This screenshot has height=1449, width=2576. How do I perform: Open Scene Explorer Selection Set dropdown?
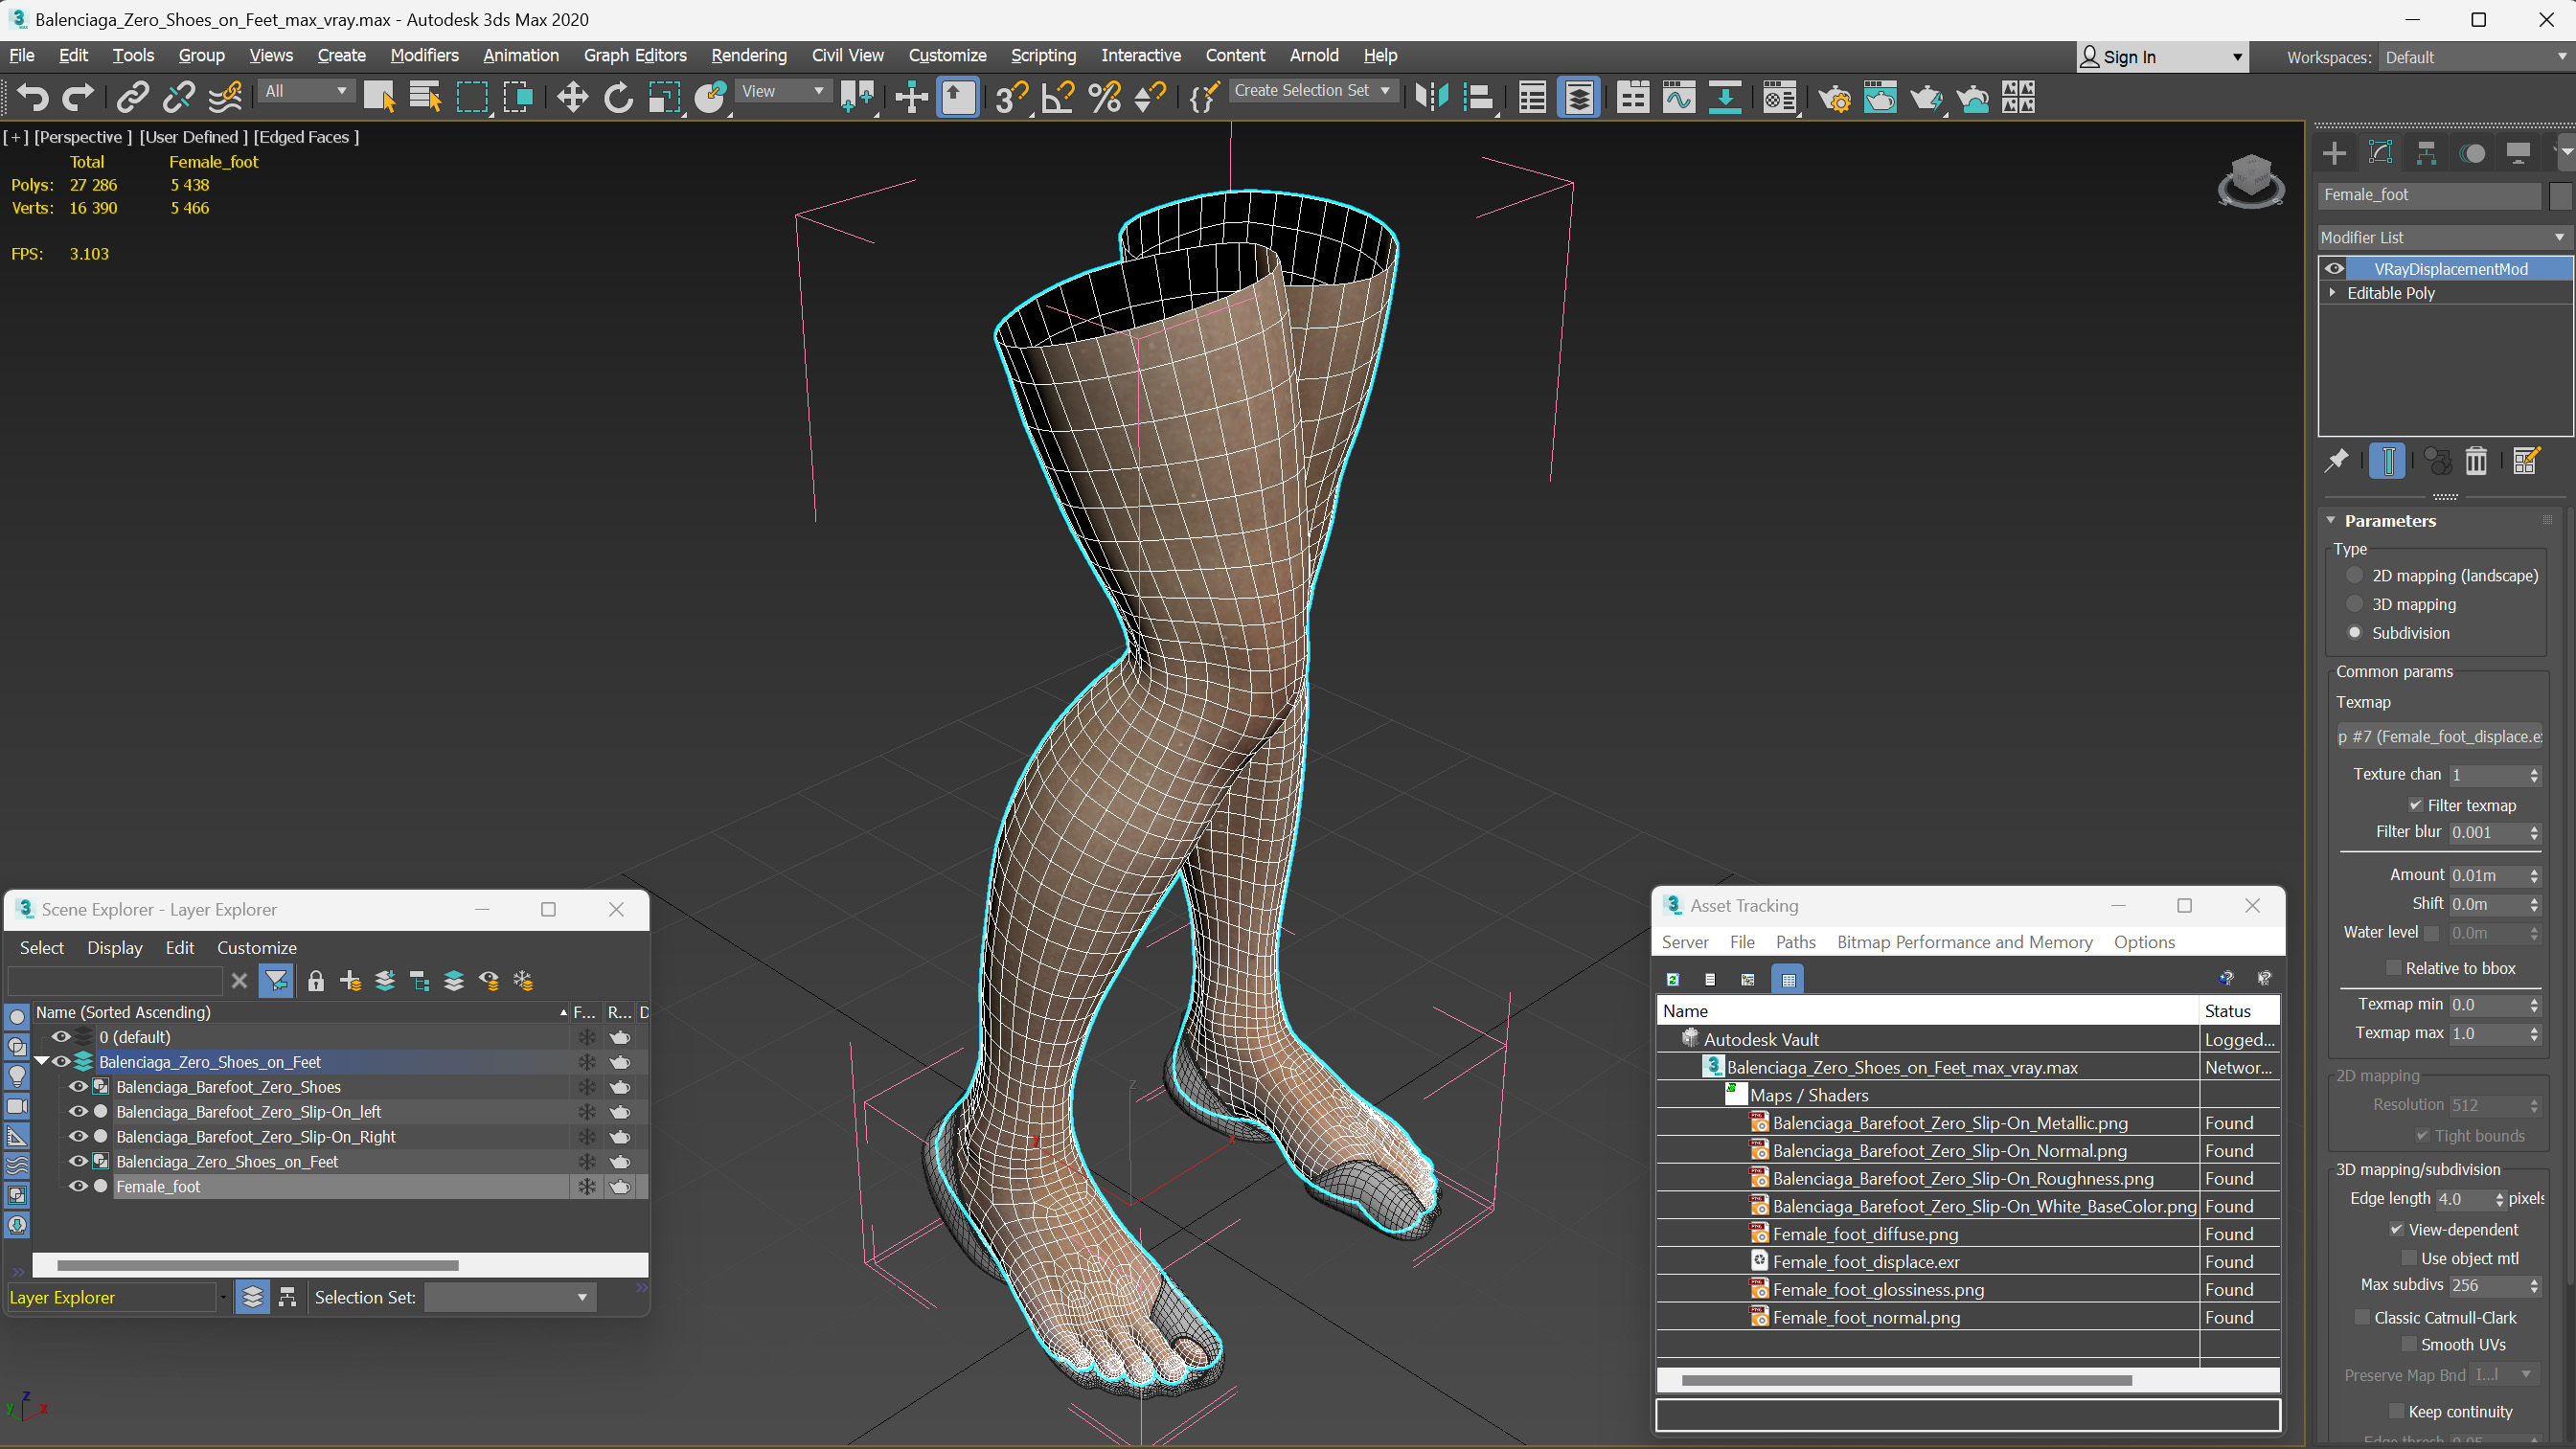(509, 1297)
